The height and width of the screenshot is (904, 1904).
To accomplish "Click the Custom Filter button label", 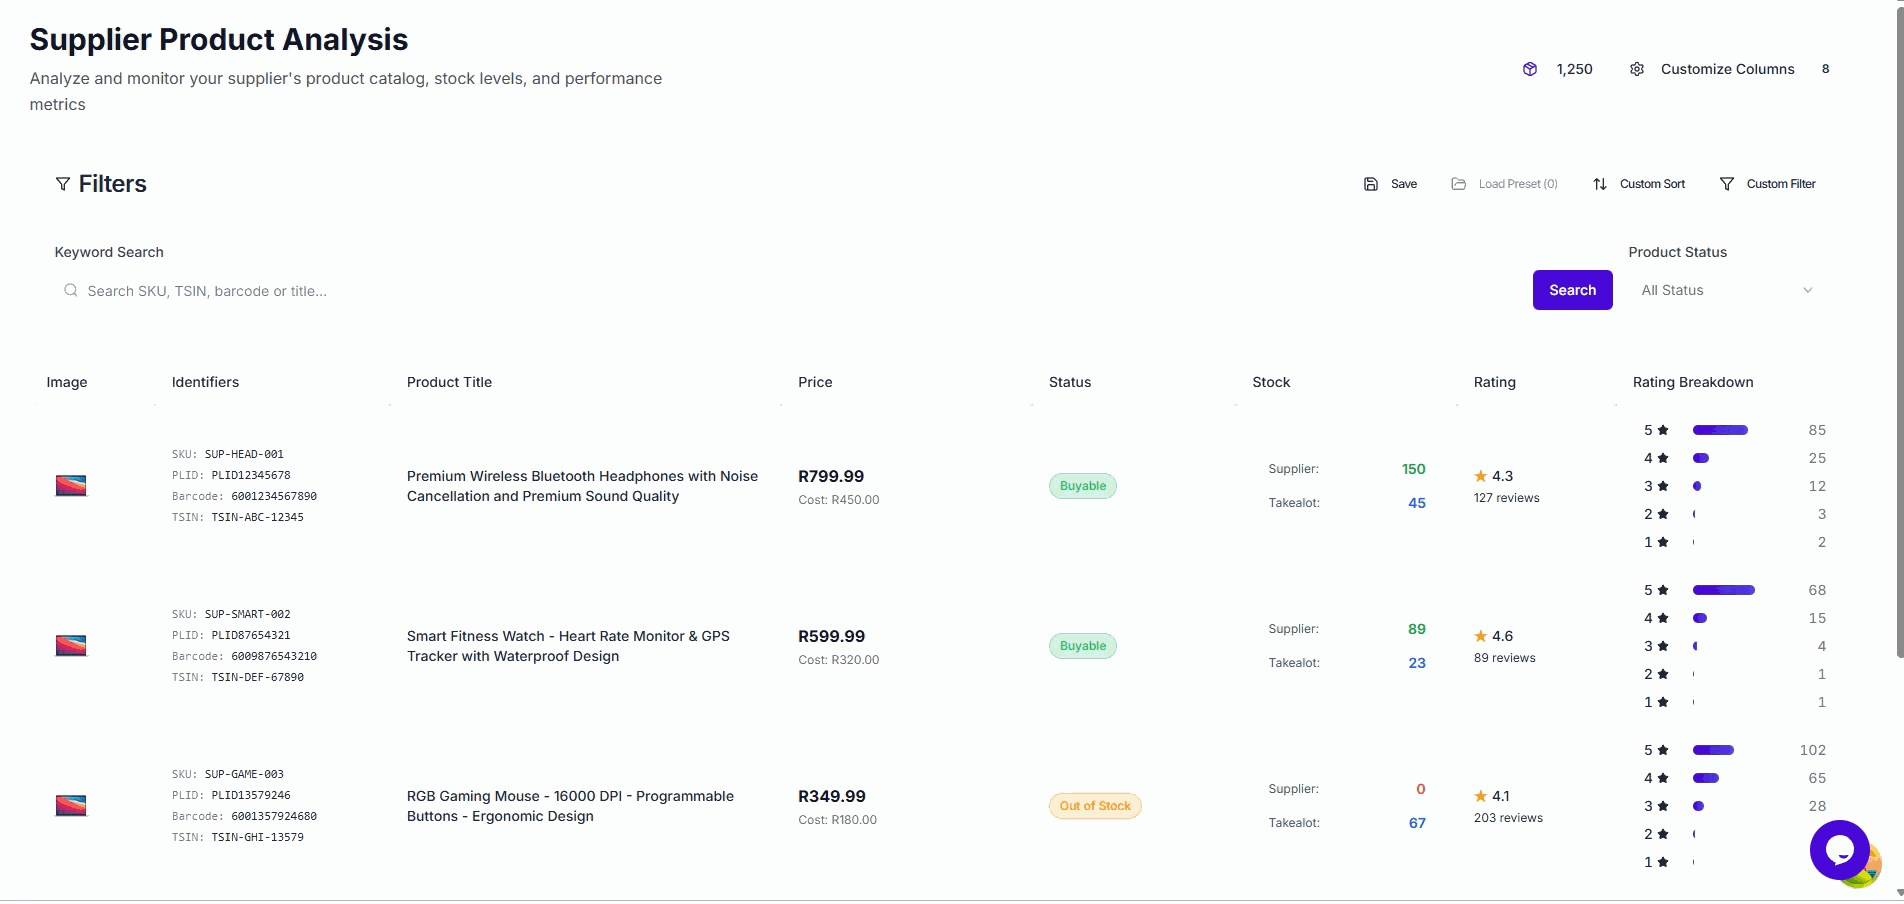I will click(x=1781, y=184).
